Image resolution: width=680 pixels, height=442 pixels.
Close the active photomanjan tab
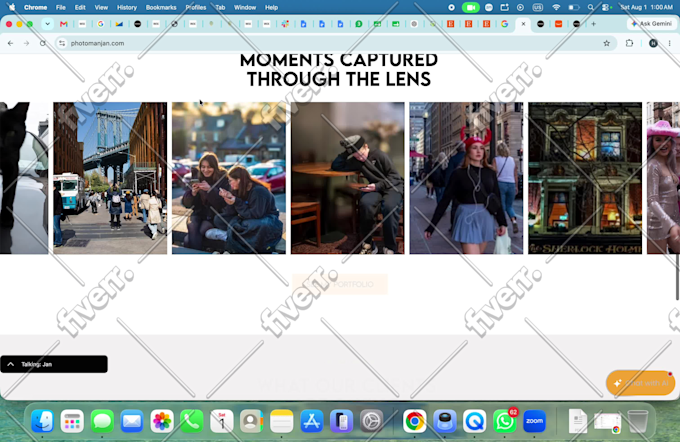coord(523,24)
